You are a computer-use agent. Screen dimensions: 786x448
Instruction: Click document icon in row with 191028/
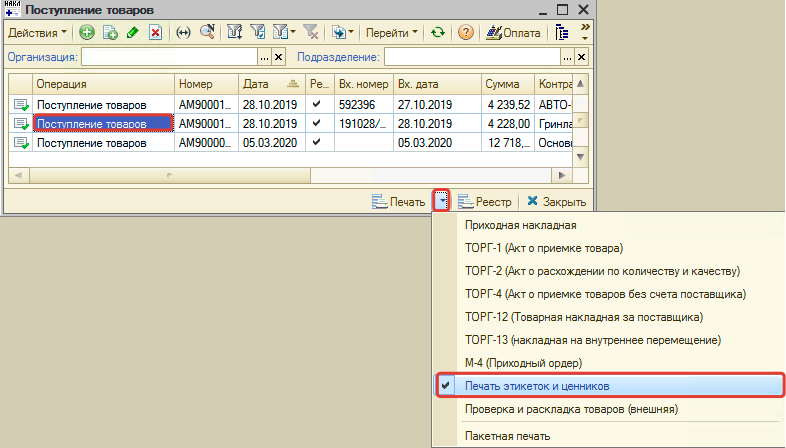pos(21,124)
